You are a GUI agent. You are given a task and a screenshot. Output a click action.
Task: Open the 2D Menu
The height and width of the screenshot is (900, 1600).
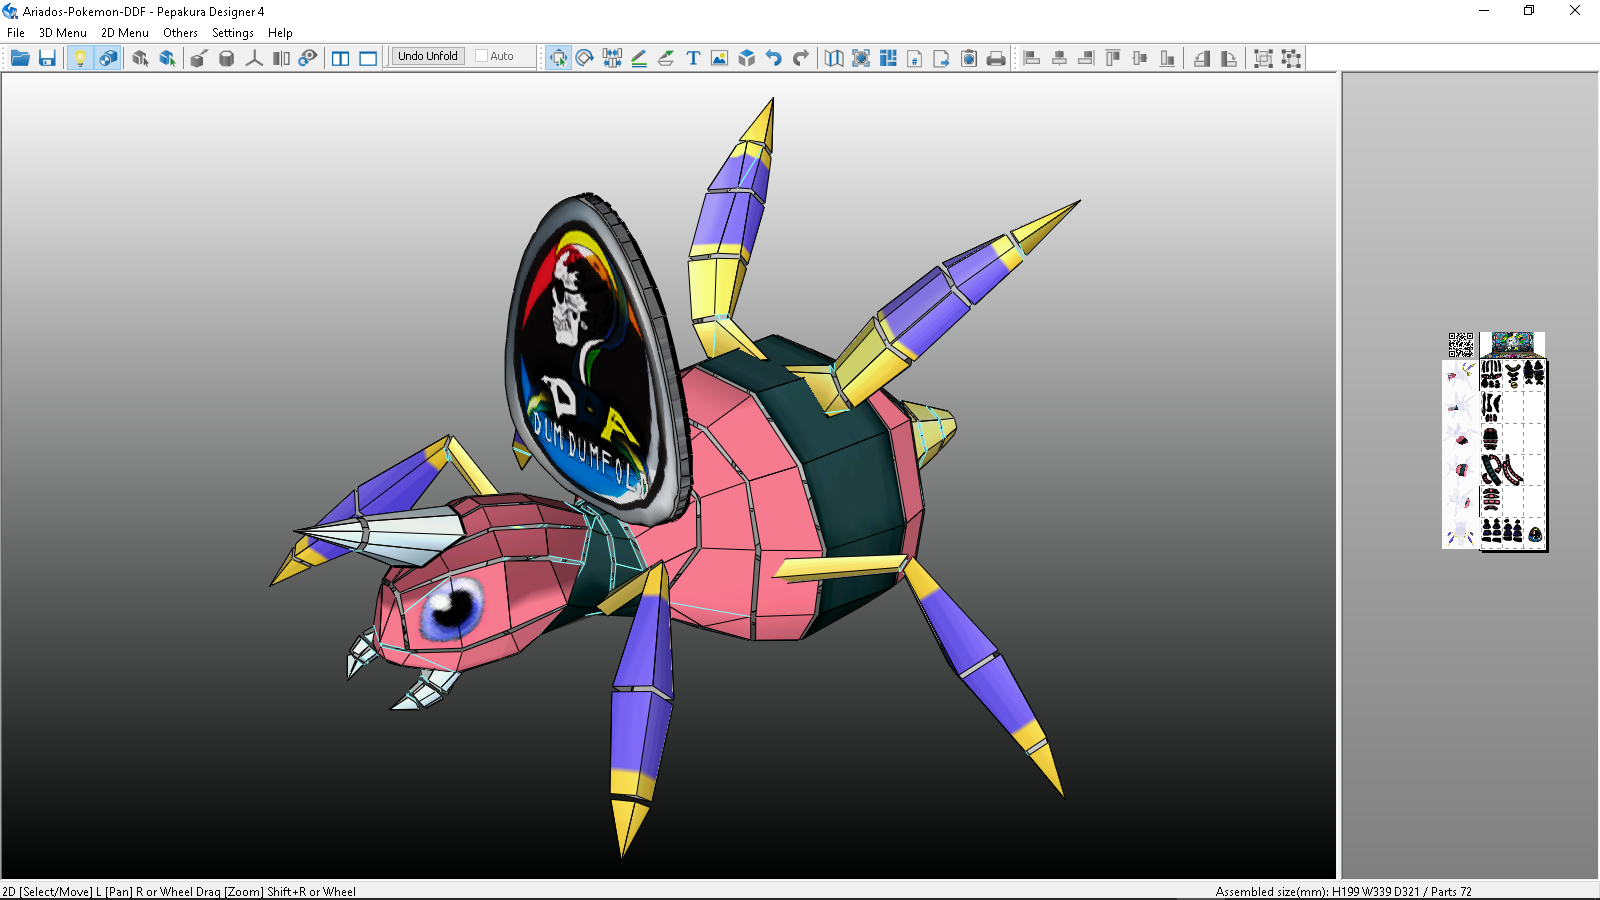pos(125,33)
